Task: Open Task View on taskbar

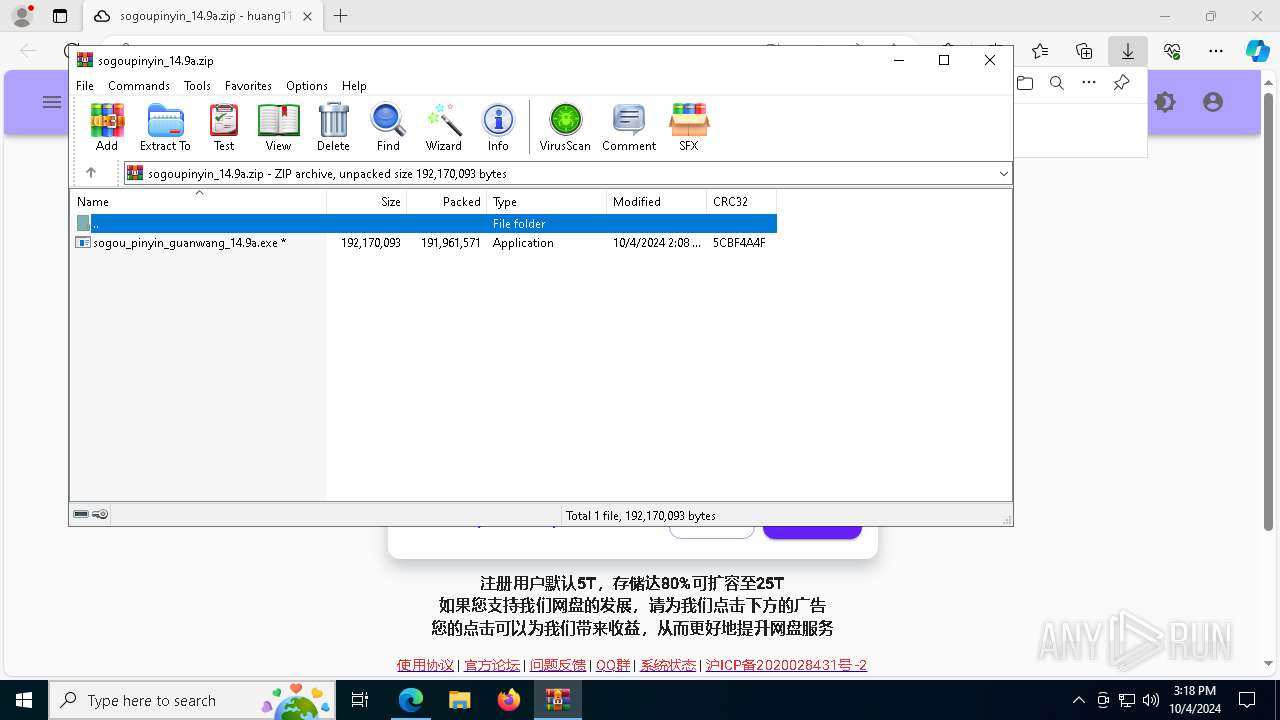Action: click(x=361, y=700)
